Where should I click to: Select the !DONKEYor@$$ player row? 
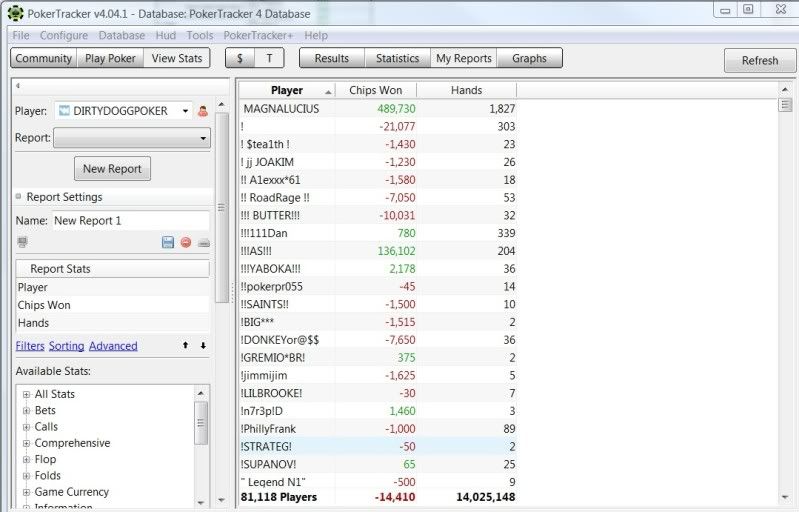[x=378, y=339]
